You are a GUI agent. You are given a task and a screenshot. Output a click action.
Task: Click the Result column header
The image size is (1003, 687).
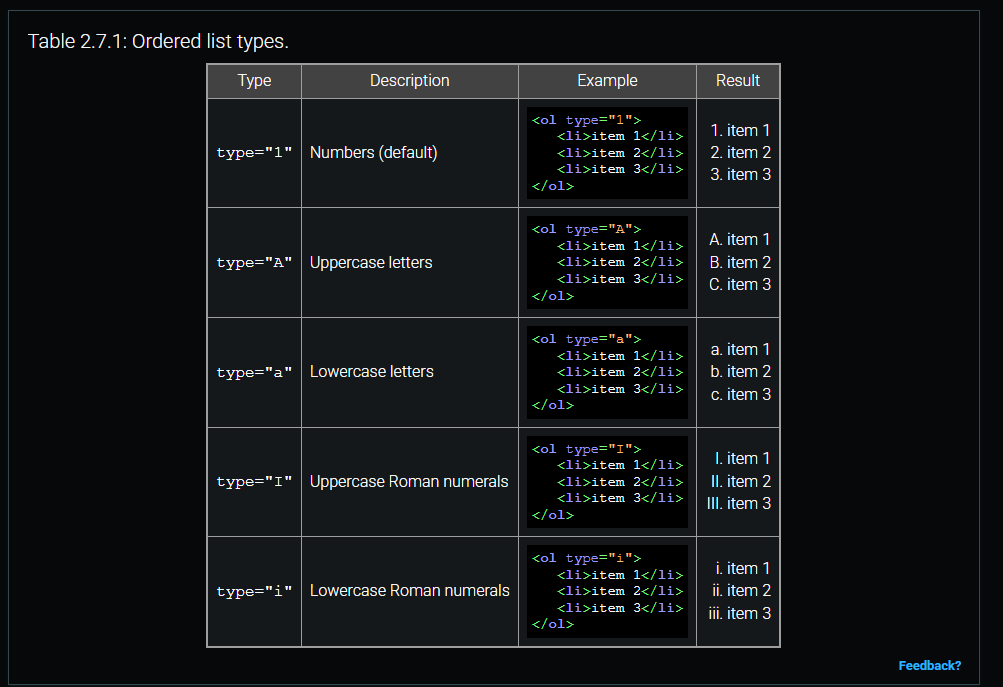coord(738,81)
